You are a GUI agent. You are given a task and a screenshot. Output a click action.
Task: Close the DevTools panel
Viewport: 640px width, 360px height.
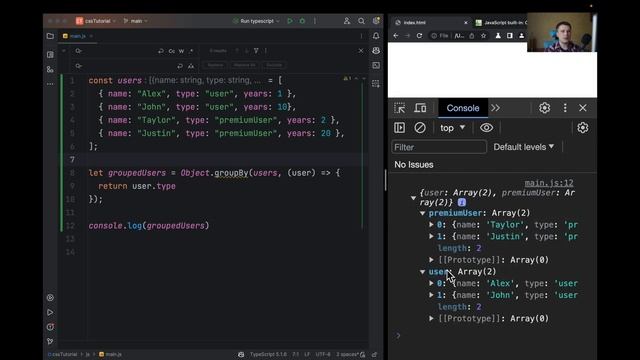[x=583, y=108]
